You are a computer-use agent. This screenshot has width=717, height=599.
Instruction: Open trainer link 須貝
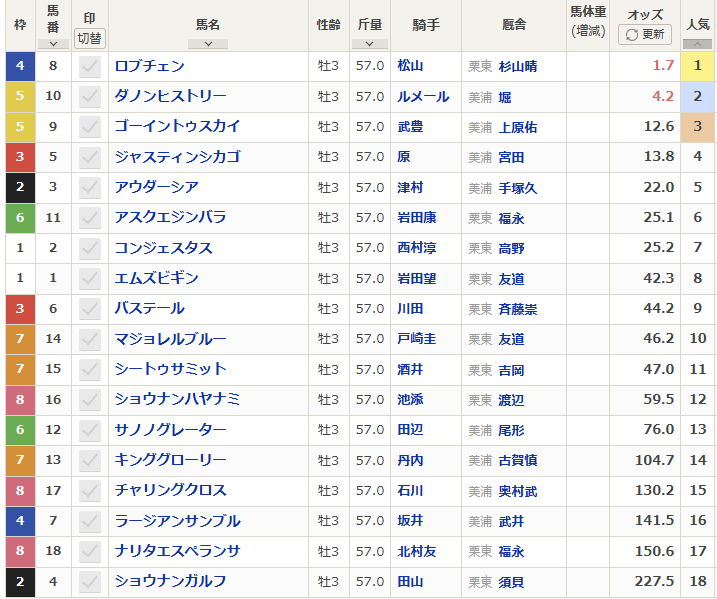(511, 583)
